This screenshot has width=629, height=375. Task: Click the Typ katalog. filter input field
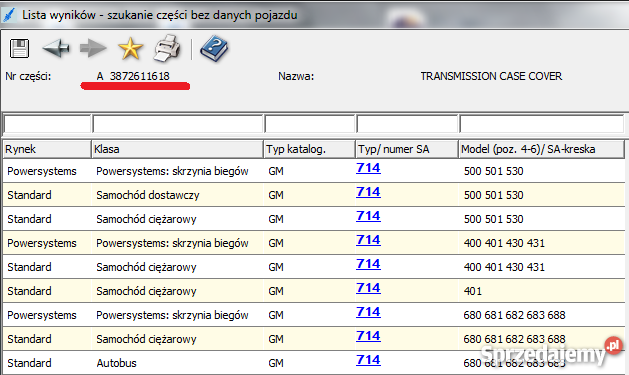pos(310,124)
